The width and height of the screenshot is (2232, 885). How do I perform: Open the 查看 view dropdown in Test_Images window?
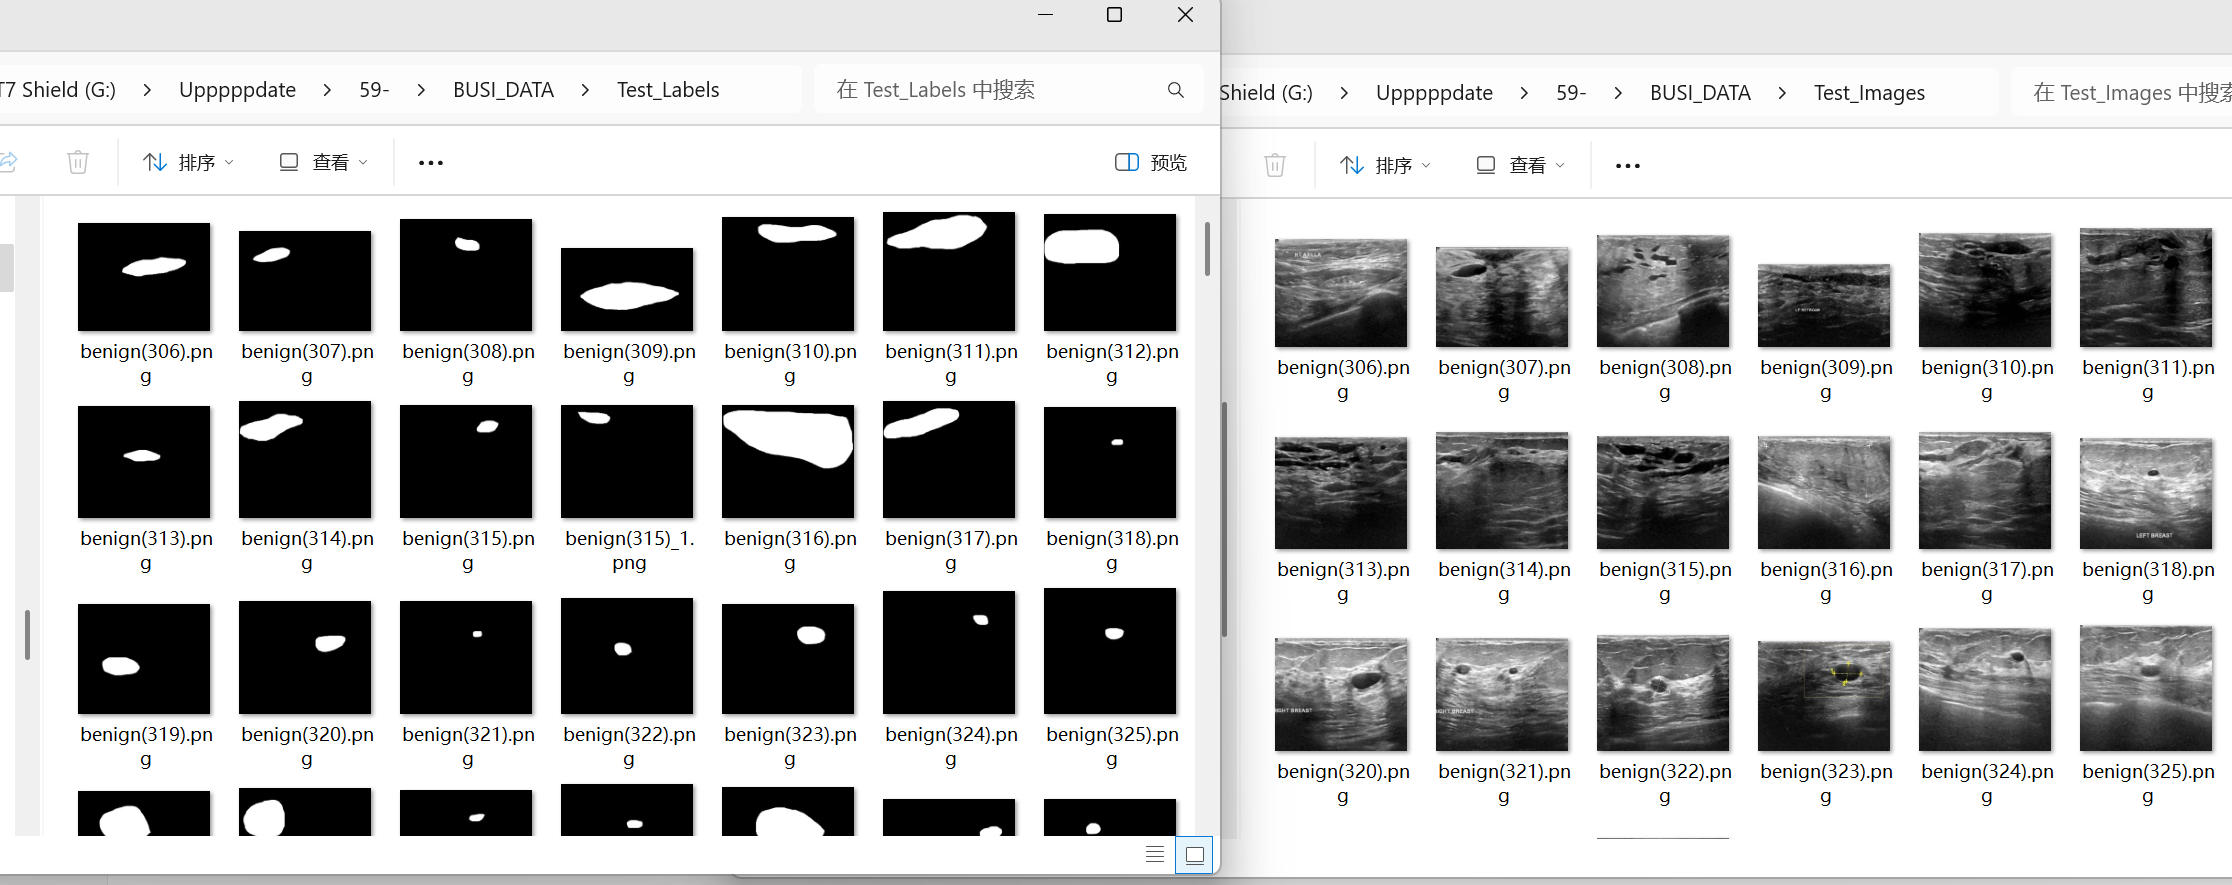click(1521, 166)
